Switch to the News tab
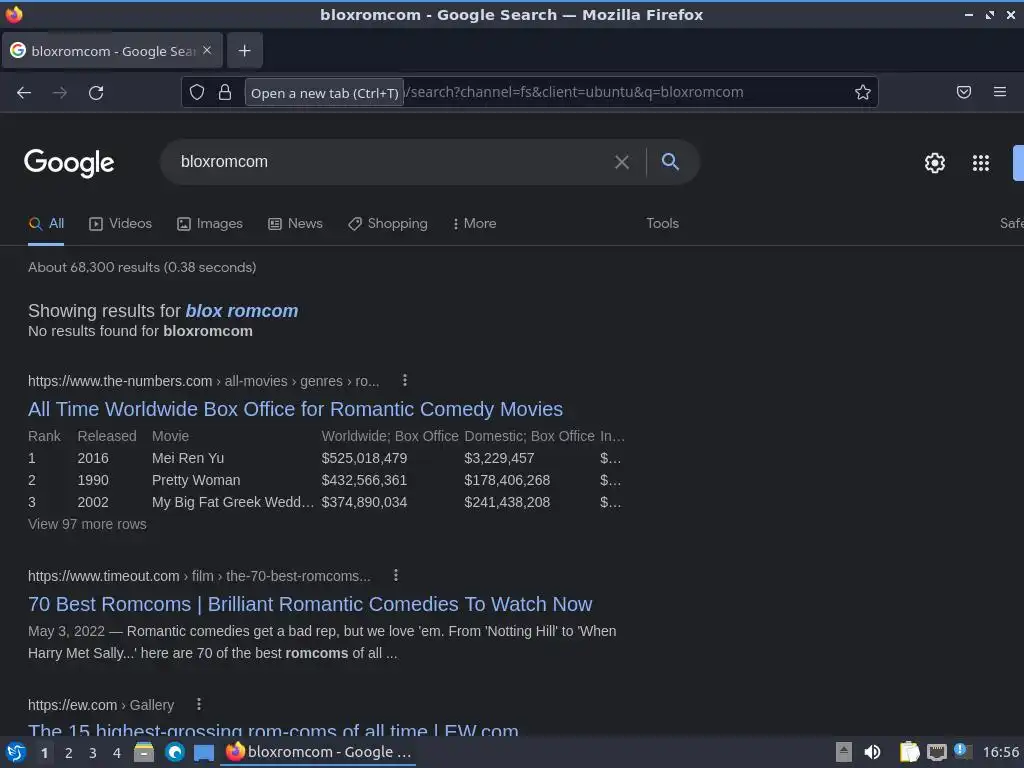Image resolution: width=1024 pixels, height=768 pixels. (295, 223)
